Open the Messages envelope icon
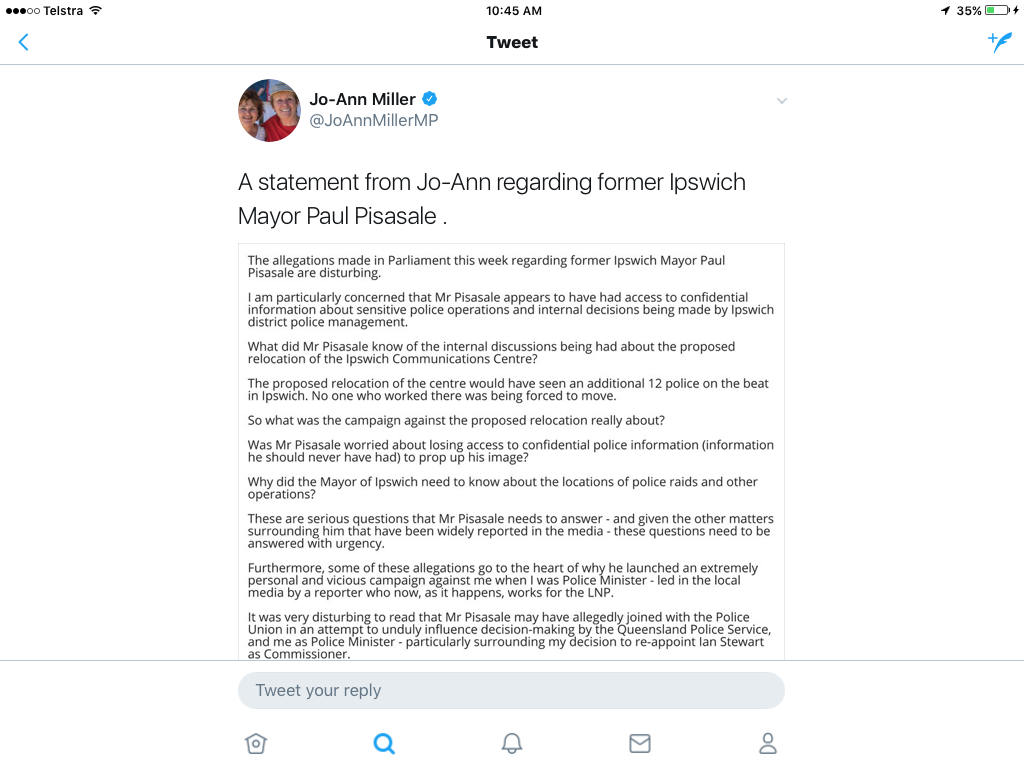This screenshot has height=768, width=1024. pos(640,743)
